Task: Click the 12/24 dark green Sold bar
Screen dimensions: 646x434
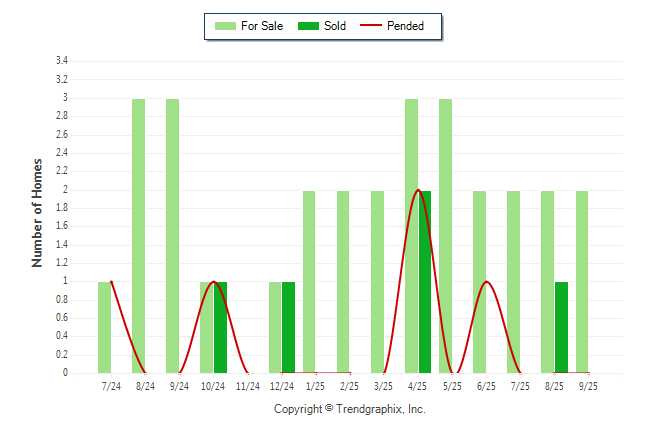Action: coord(289,327)
